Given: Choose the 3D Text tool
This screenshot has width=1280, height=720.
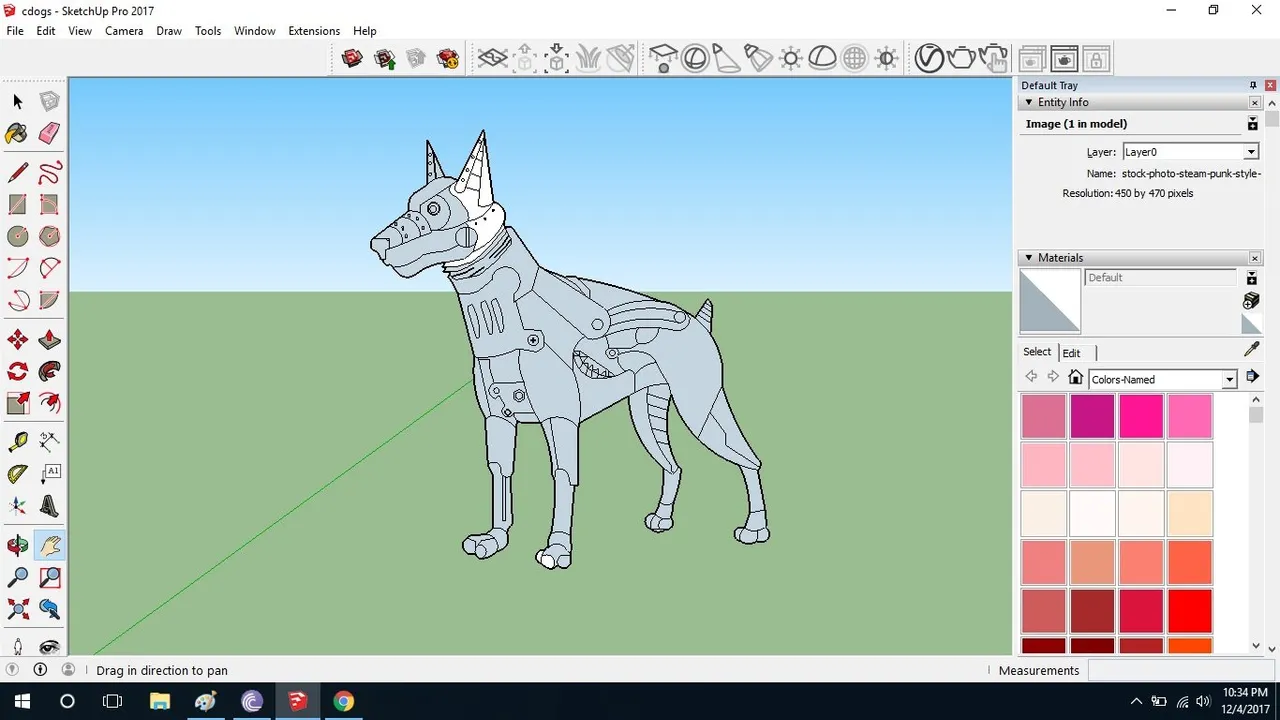Looking at the screenshot, I should point(49,506).
